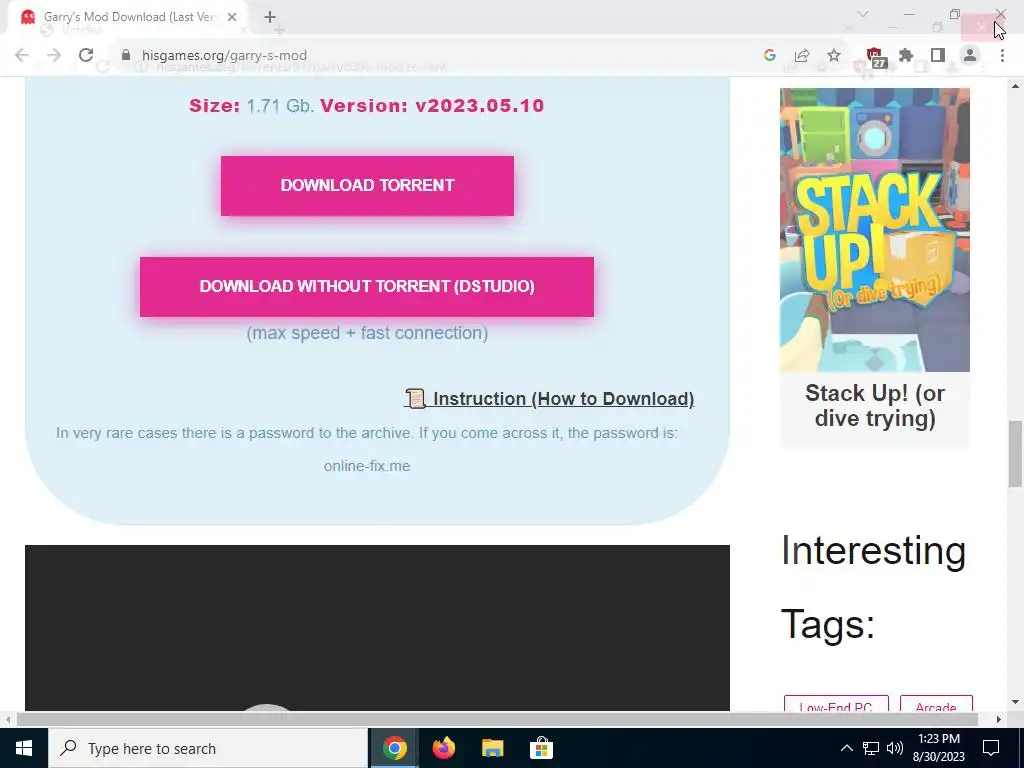Screen dimensions: 1024x768
Task: Open Microsoft Store from the taskbar
Action: [541, 748]
